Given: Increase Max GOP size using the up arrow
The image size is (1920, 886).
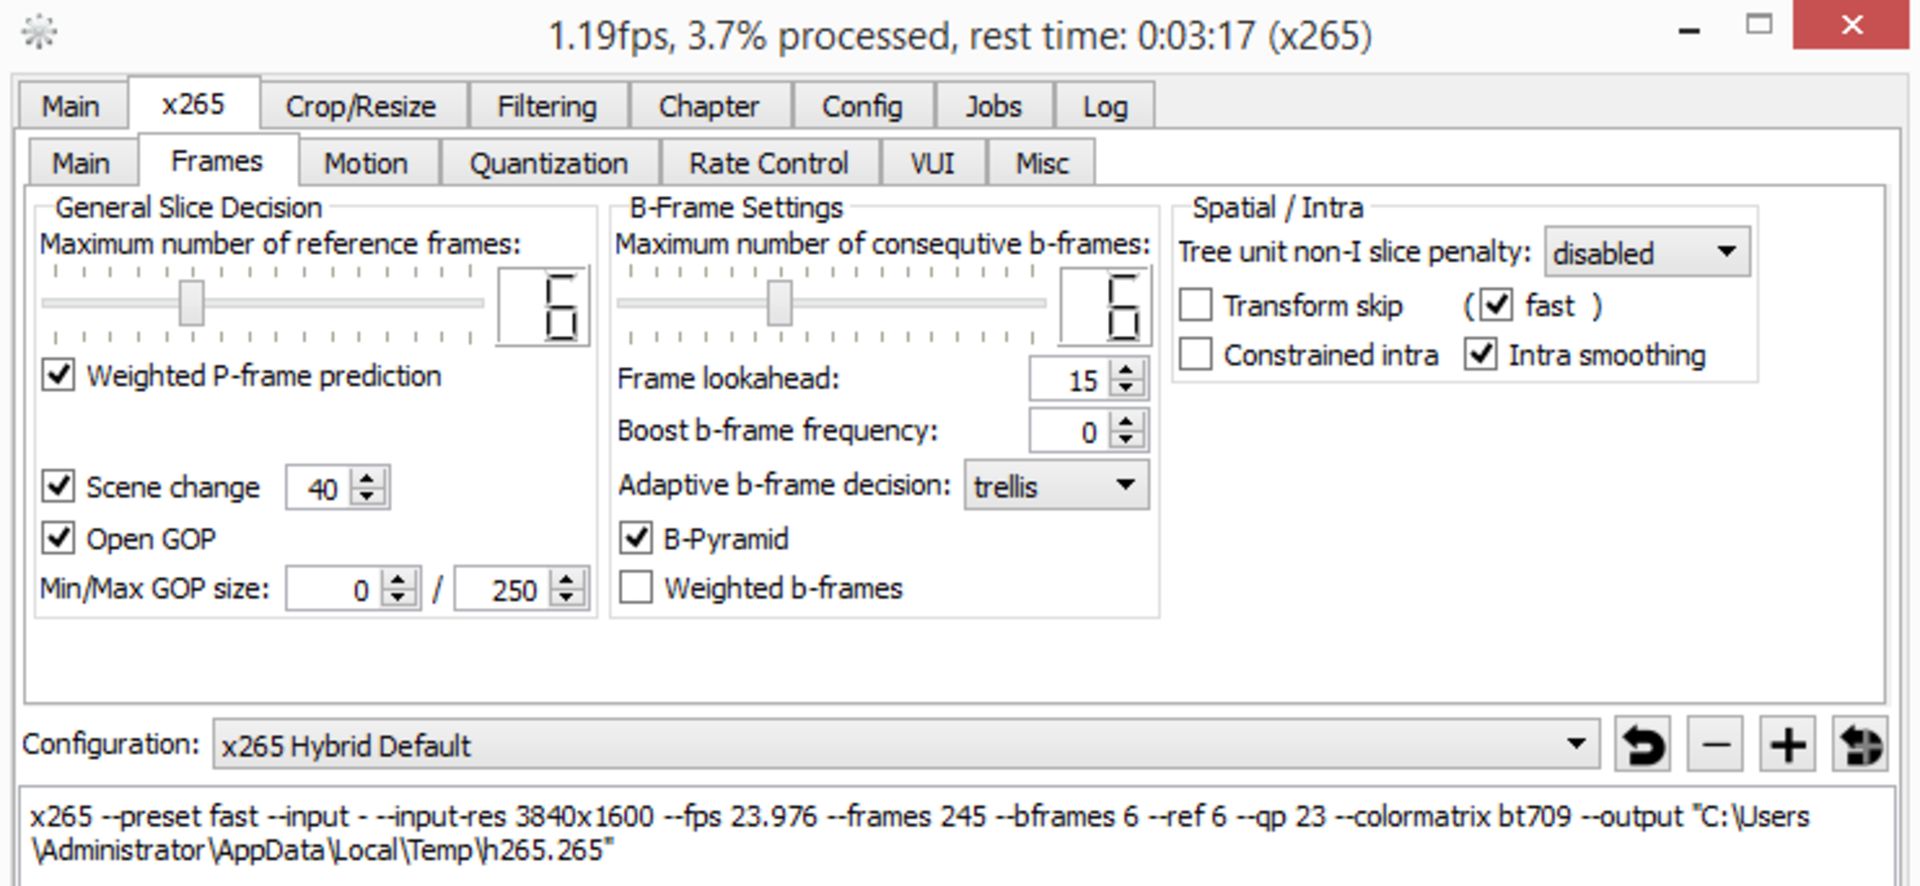Looking at the screenshot, I should click(567, 580).
